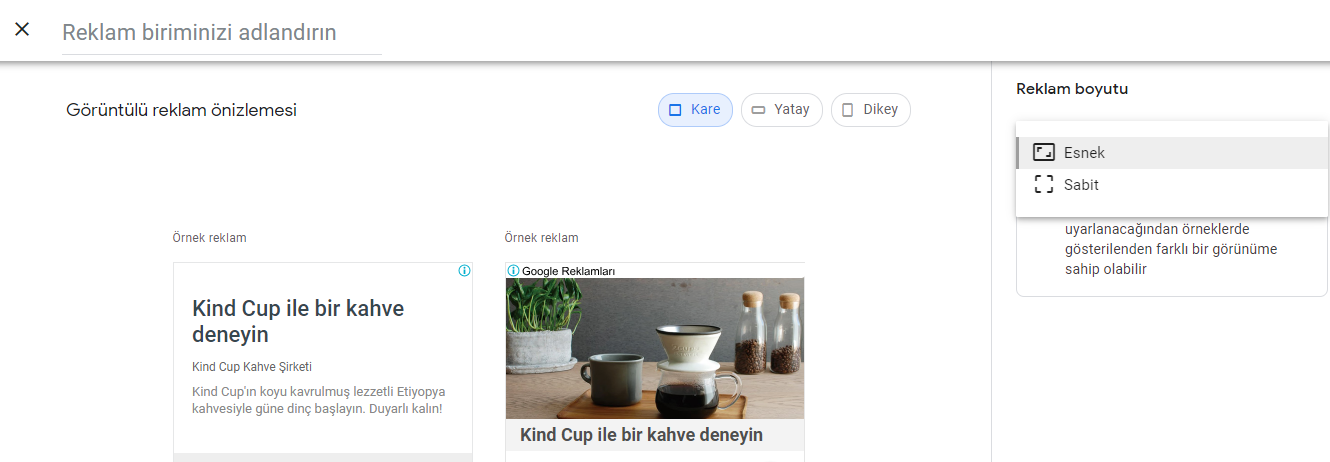
Task: Click ad description mentioning Etiyopya kahvesi
Action: (318, 400)
